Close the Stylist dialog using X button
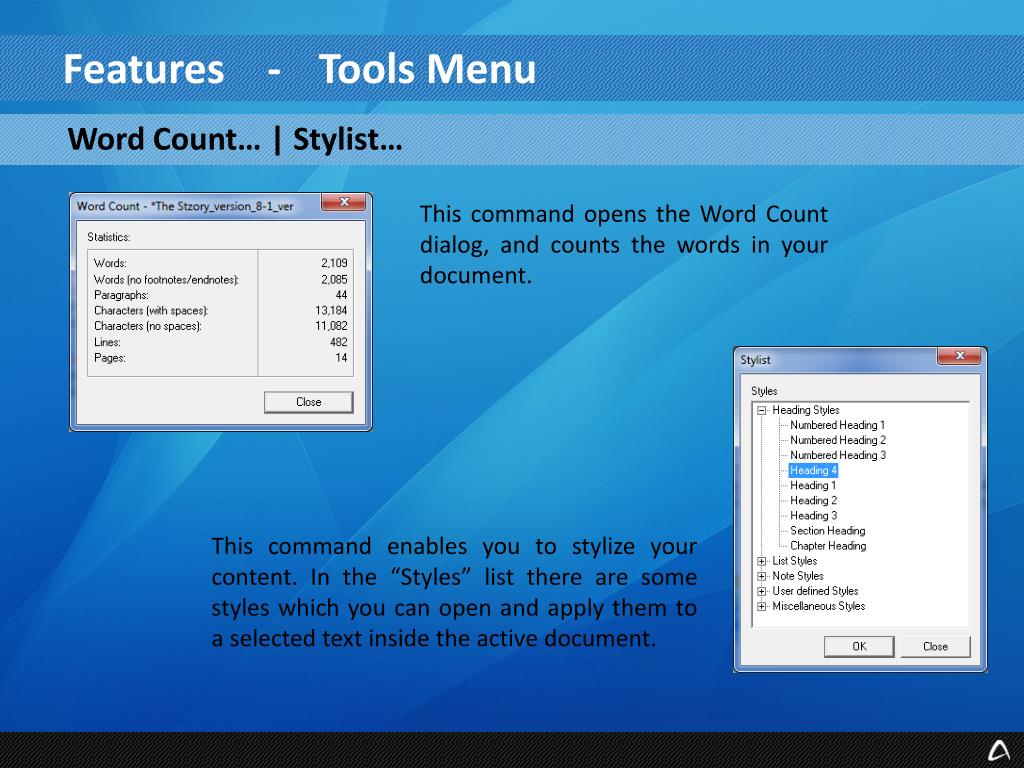1024x768 pixels. pos(959,356)
